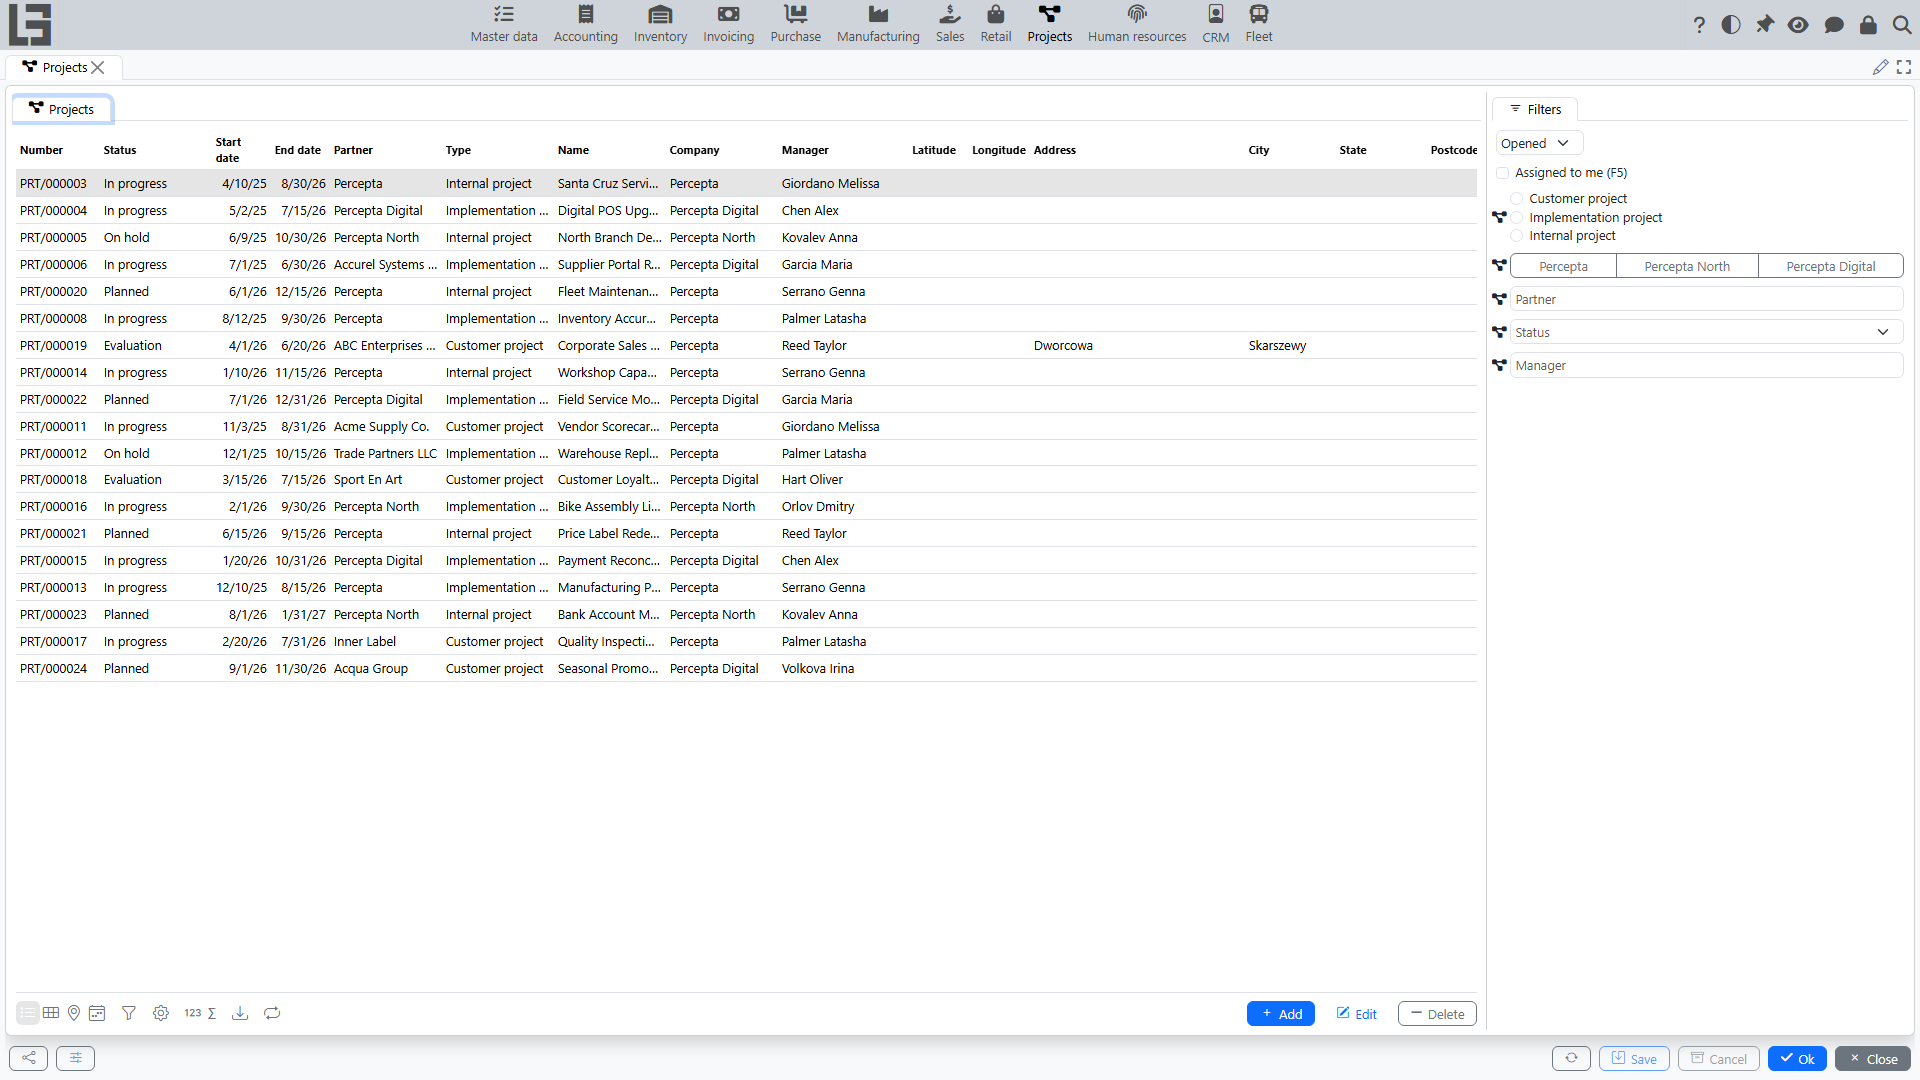Click the Delete button
Screen dimensions: 1920x1080
[1437, 1014]
